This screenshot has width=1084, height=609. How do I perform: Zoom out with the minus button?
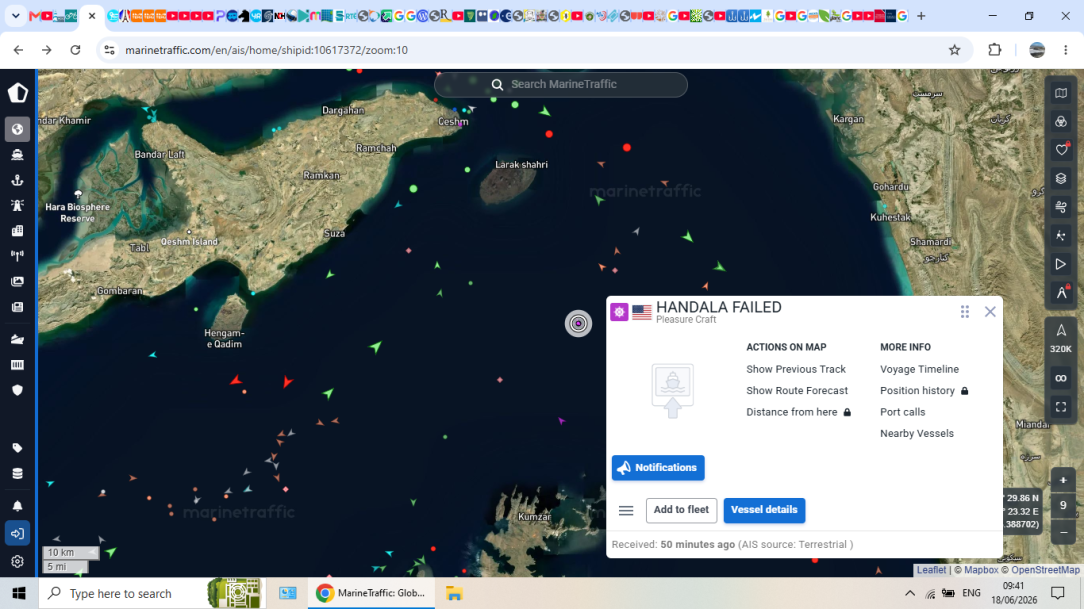pyautogui.click(x=1063, y=532)
